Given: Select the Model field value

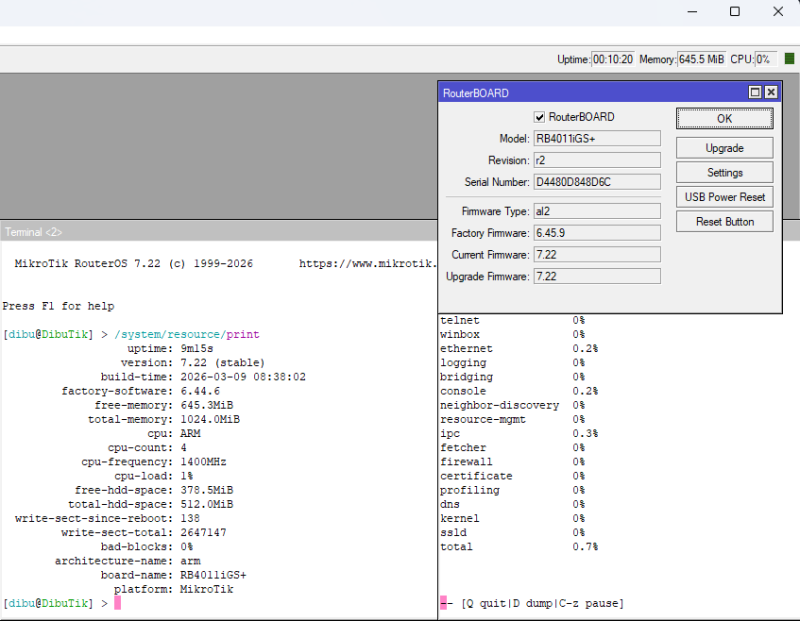Looking at the screenshot, I should [x=596, y=138].
